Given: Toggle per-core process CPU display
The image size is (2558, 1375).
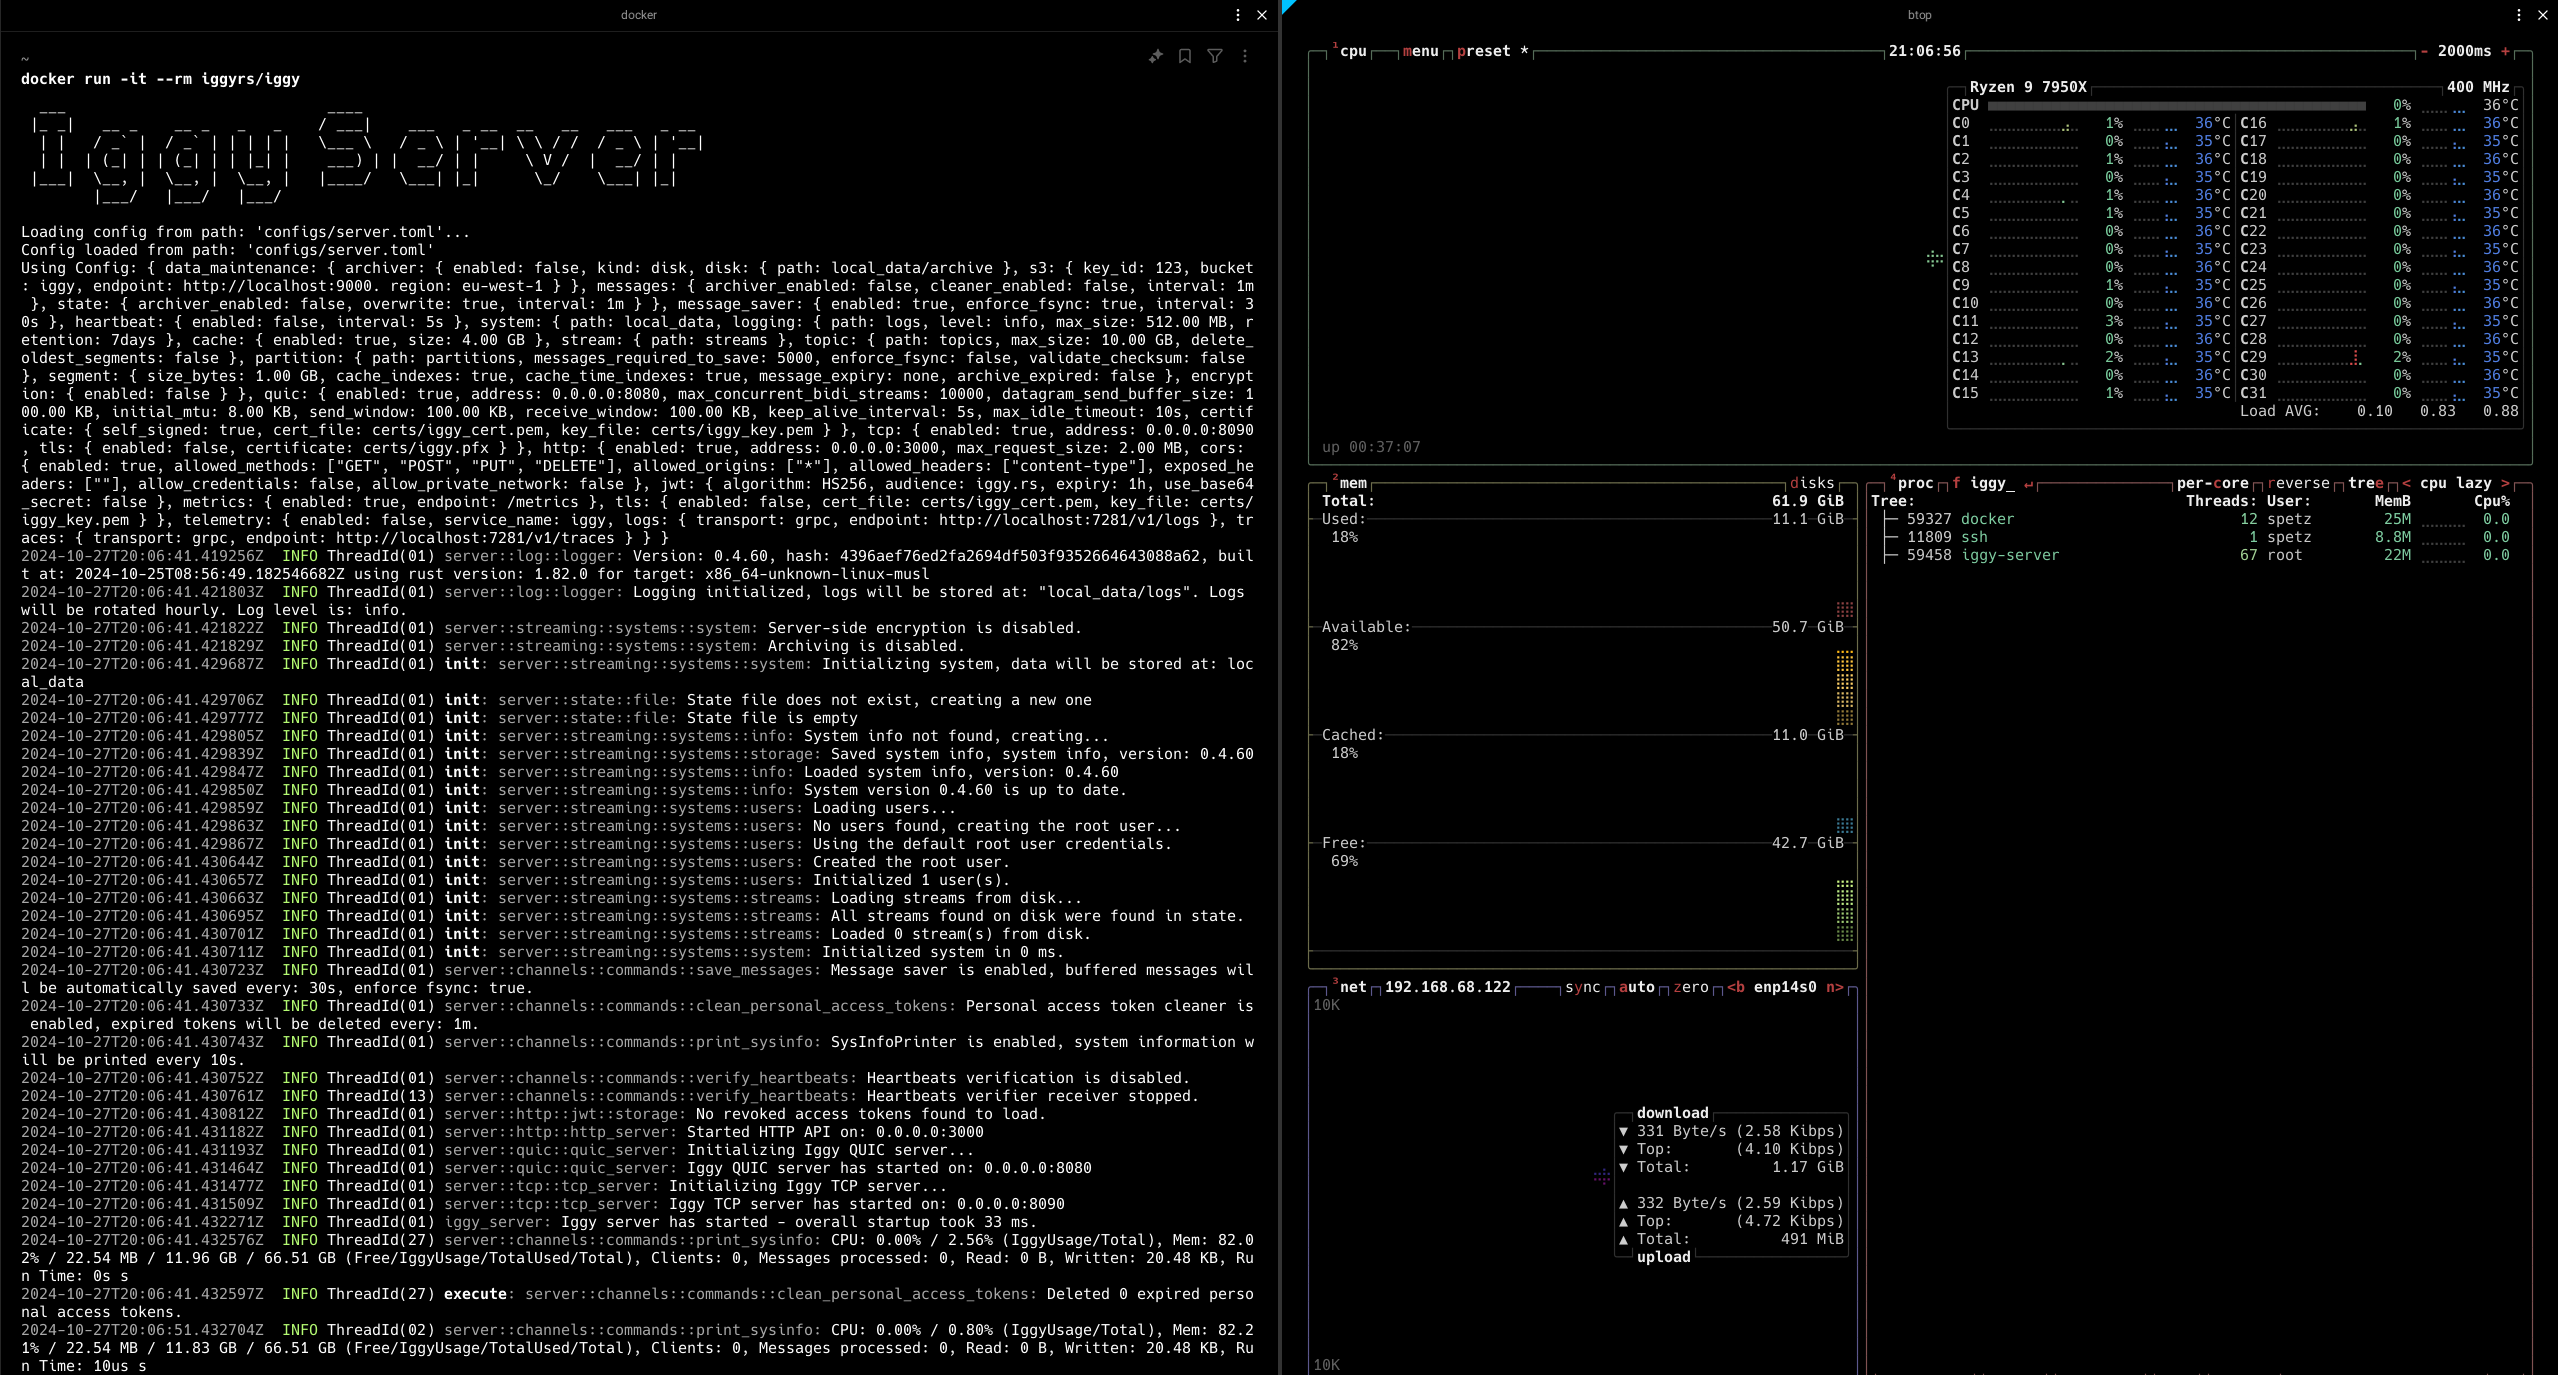Looking at the screenshot, I should point(2212,483).
